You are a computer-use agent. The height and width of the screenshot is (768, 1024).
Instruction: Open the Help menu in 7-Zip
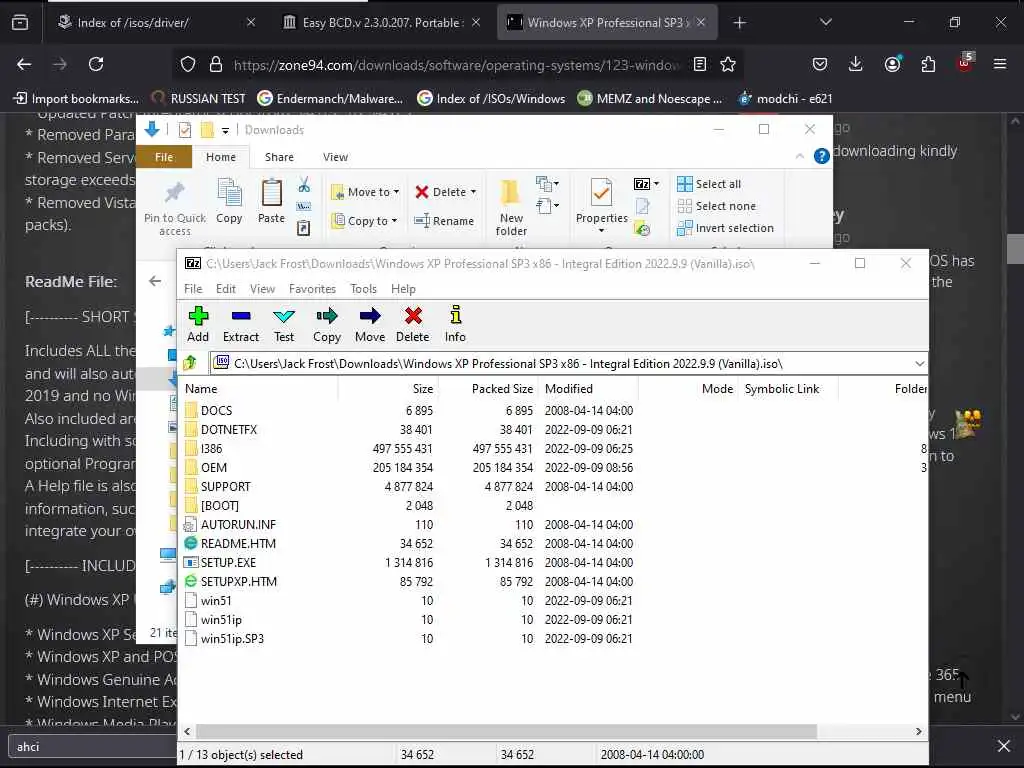[403, 289]
